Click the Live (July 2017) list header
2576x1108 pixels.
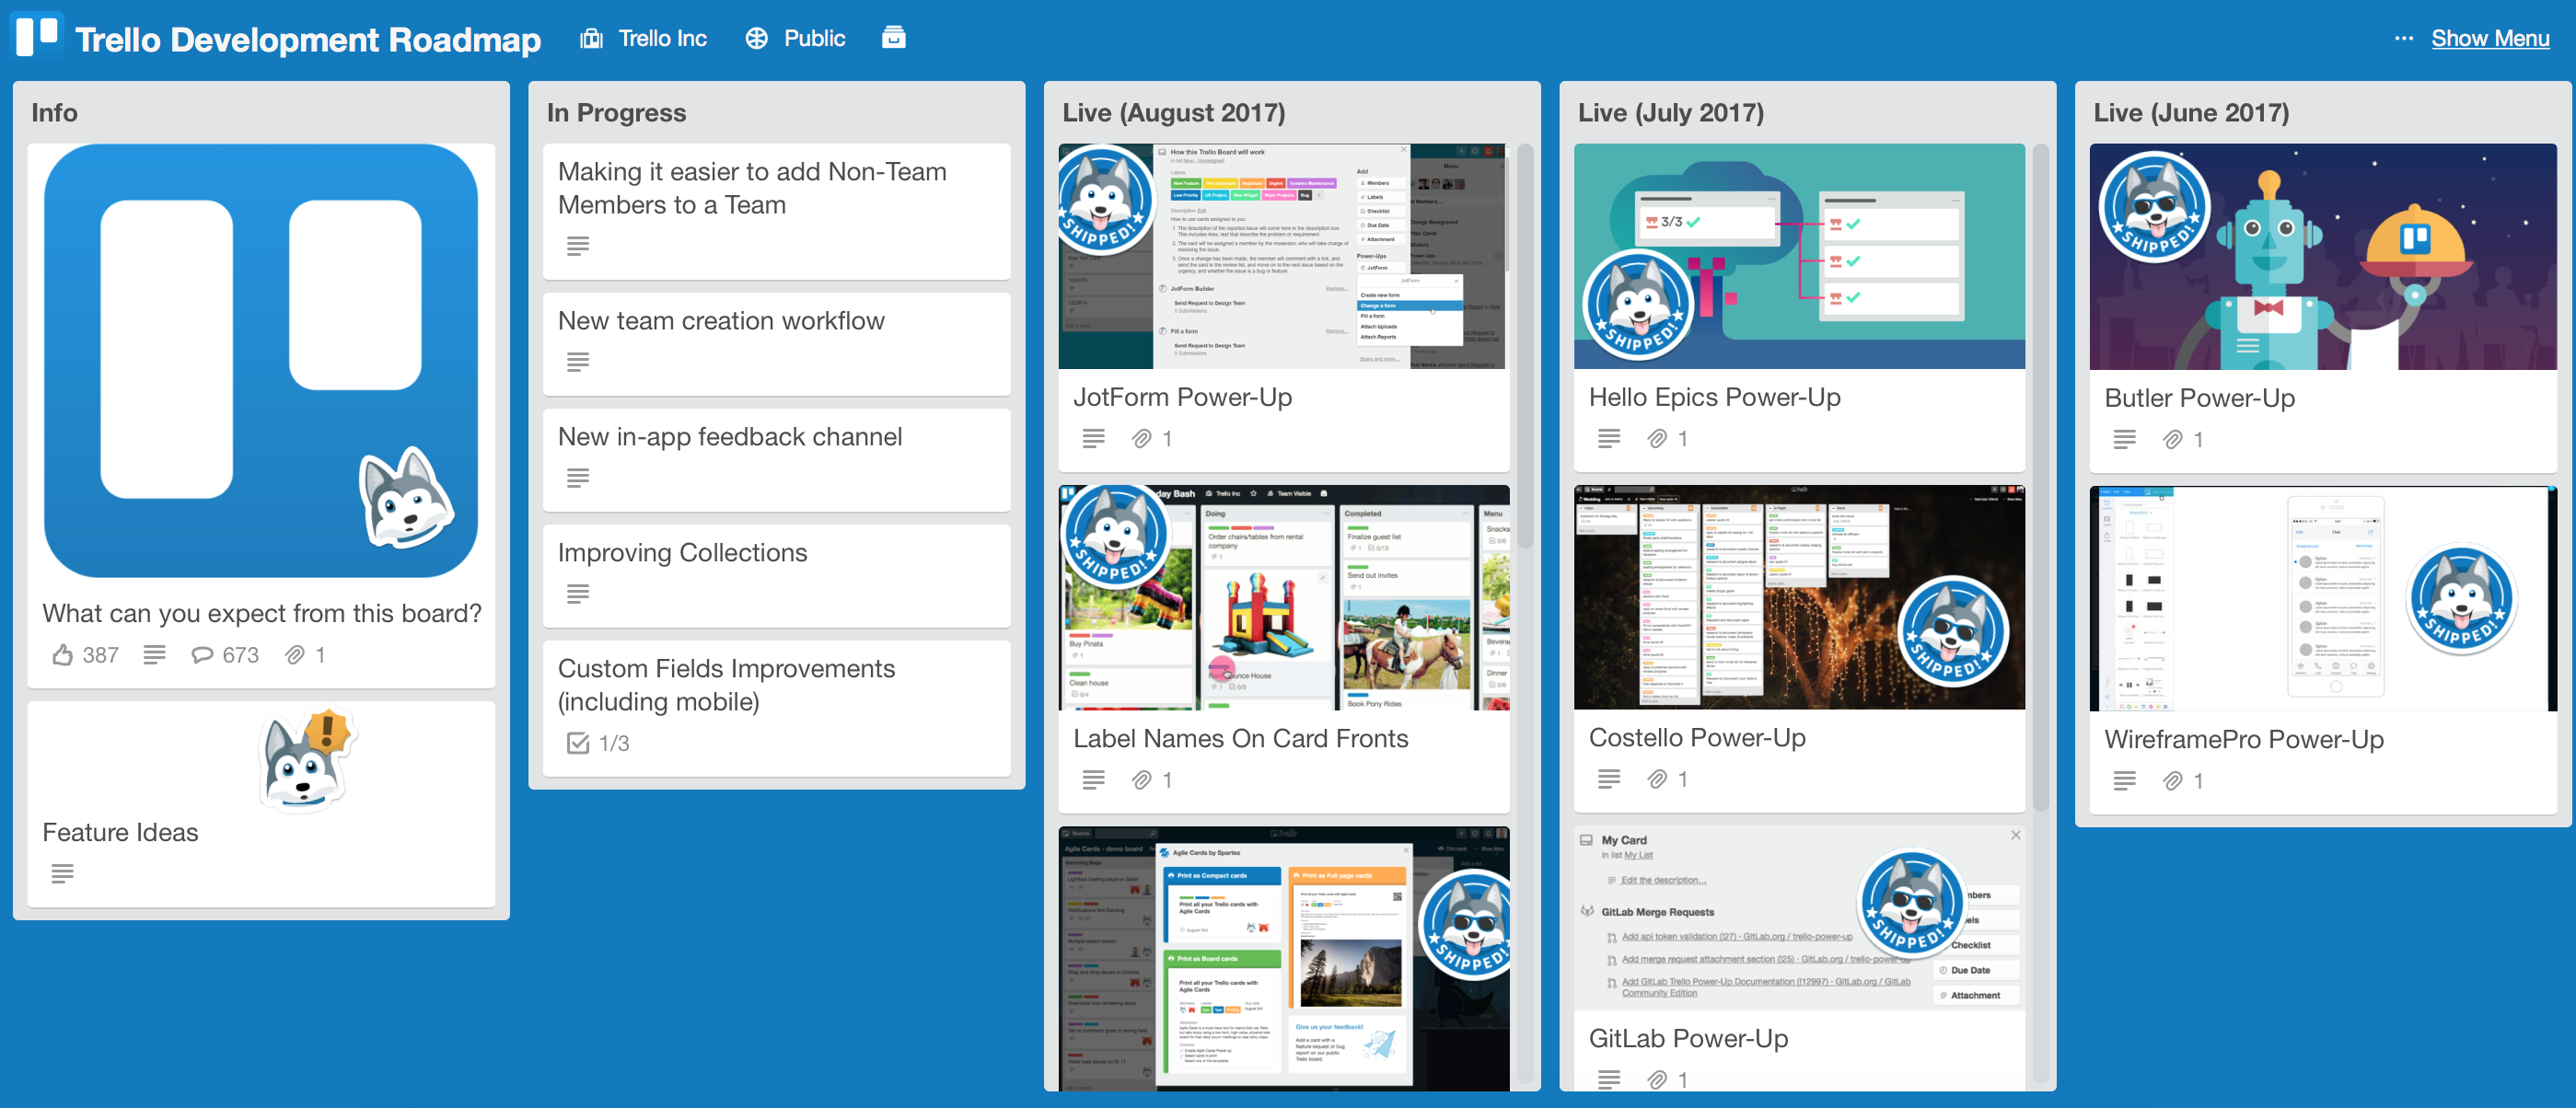(x=1671, y=113)
